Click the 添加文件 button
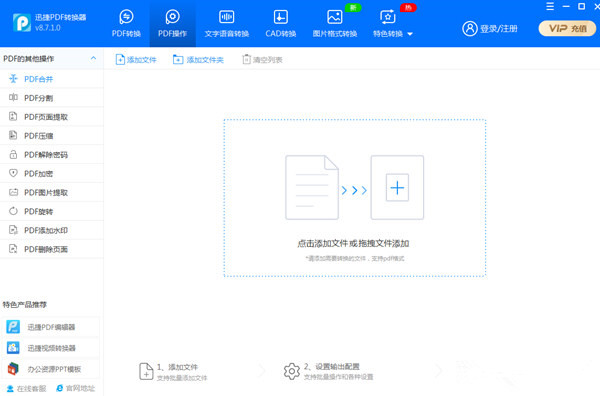 point(136,60)
